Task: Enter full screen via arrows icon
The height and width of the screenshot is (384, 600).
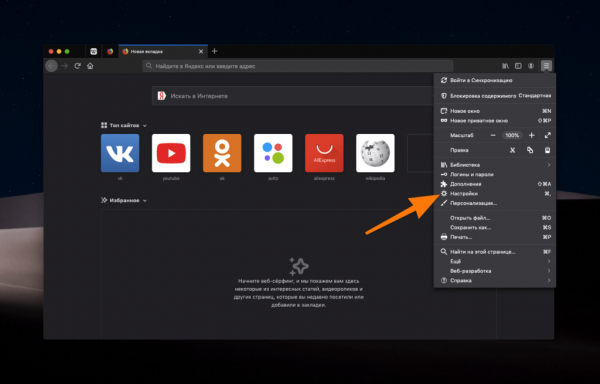Action: pyautogui.click(x=548, y=135)
